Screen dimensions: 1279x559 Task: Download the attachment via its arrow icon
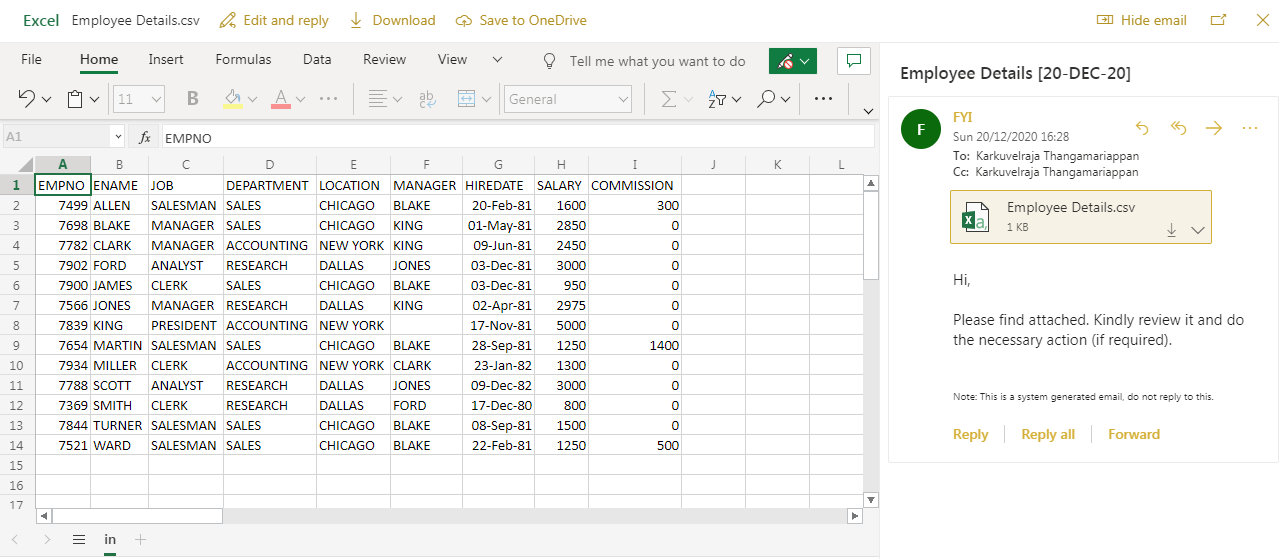1171,230
